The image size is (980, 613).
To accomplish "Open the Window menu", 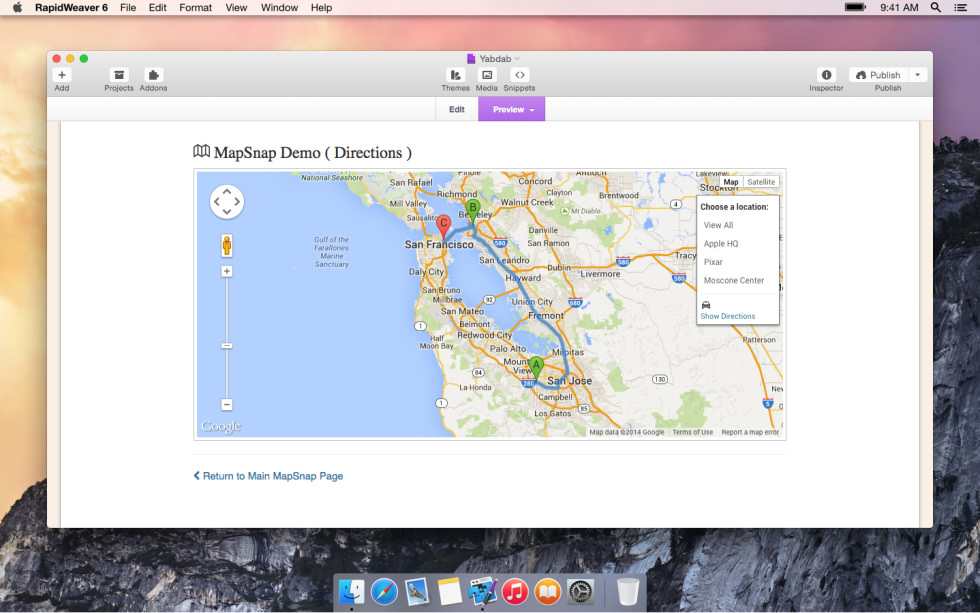I will [x=279, y=7].
